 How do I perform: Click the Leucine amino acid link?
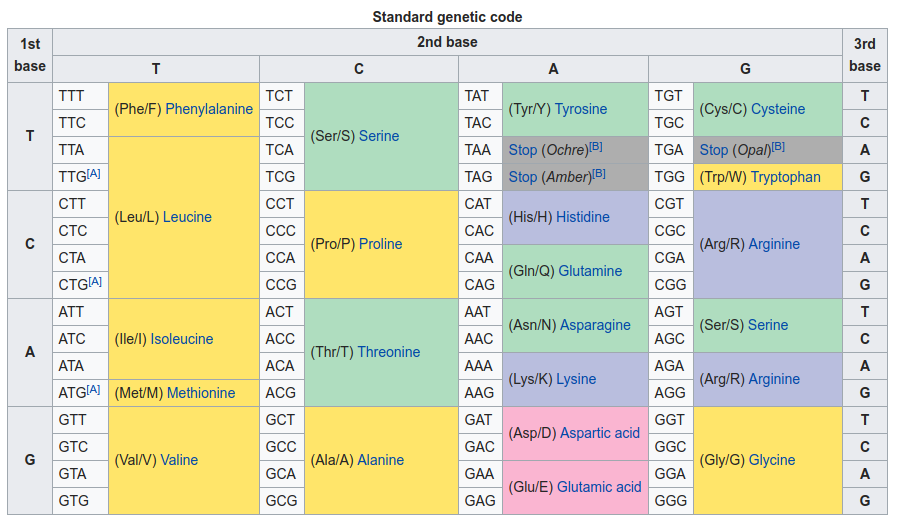(x=187, y=217)
